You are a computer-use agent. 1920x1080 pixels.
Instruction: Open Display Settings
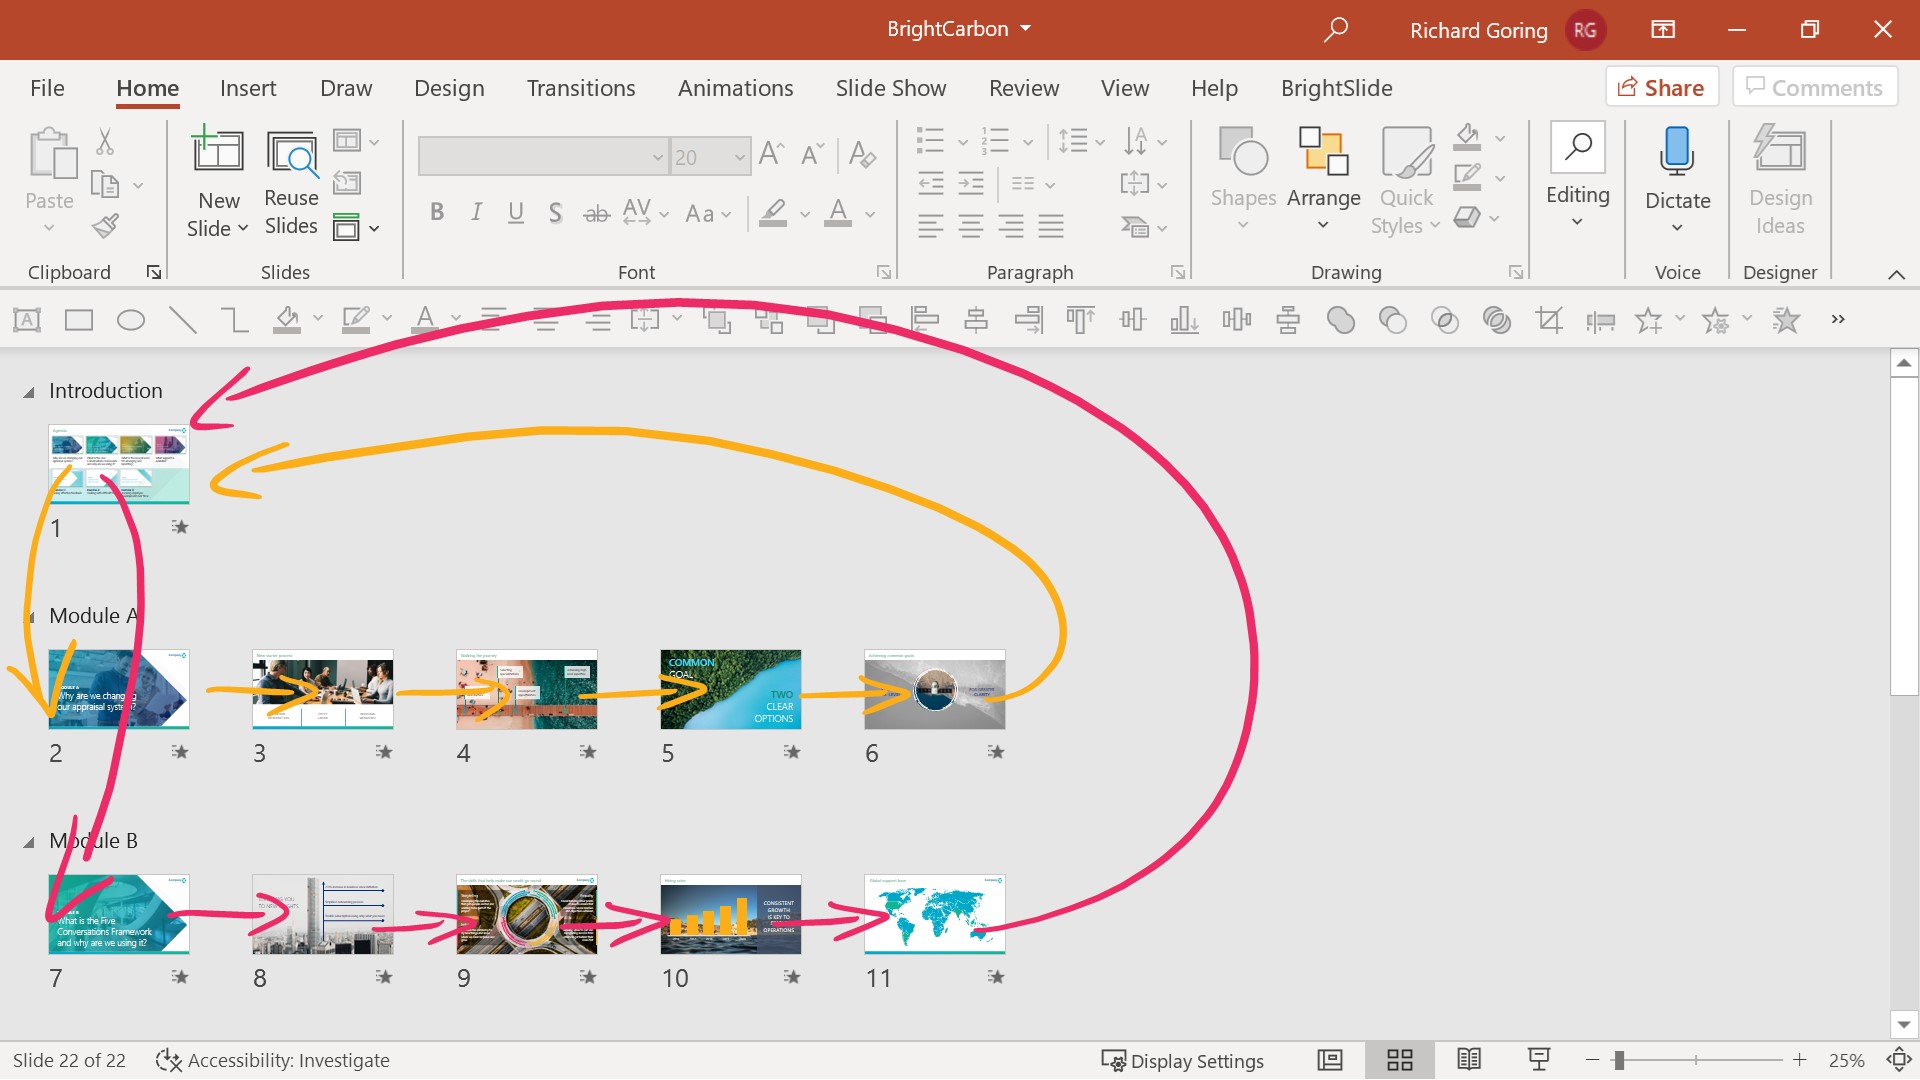1183,1060
